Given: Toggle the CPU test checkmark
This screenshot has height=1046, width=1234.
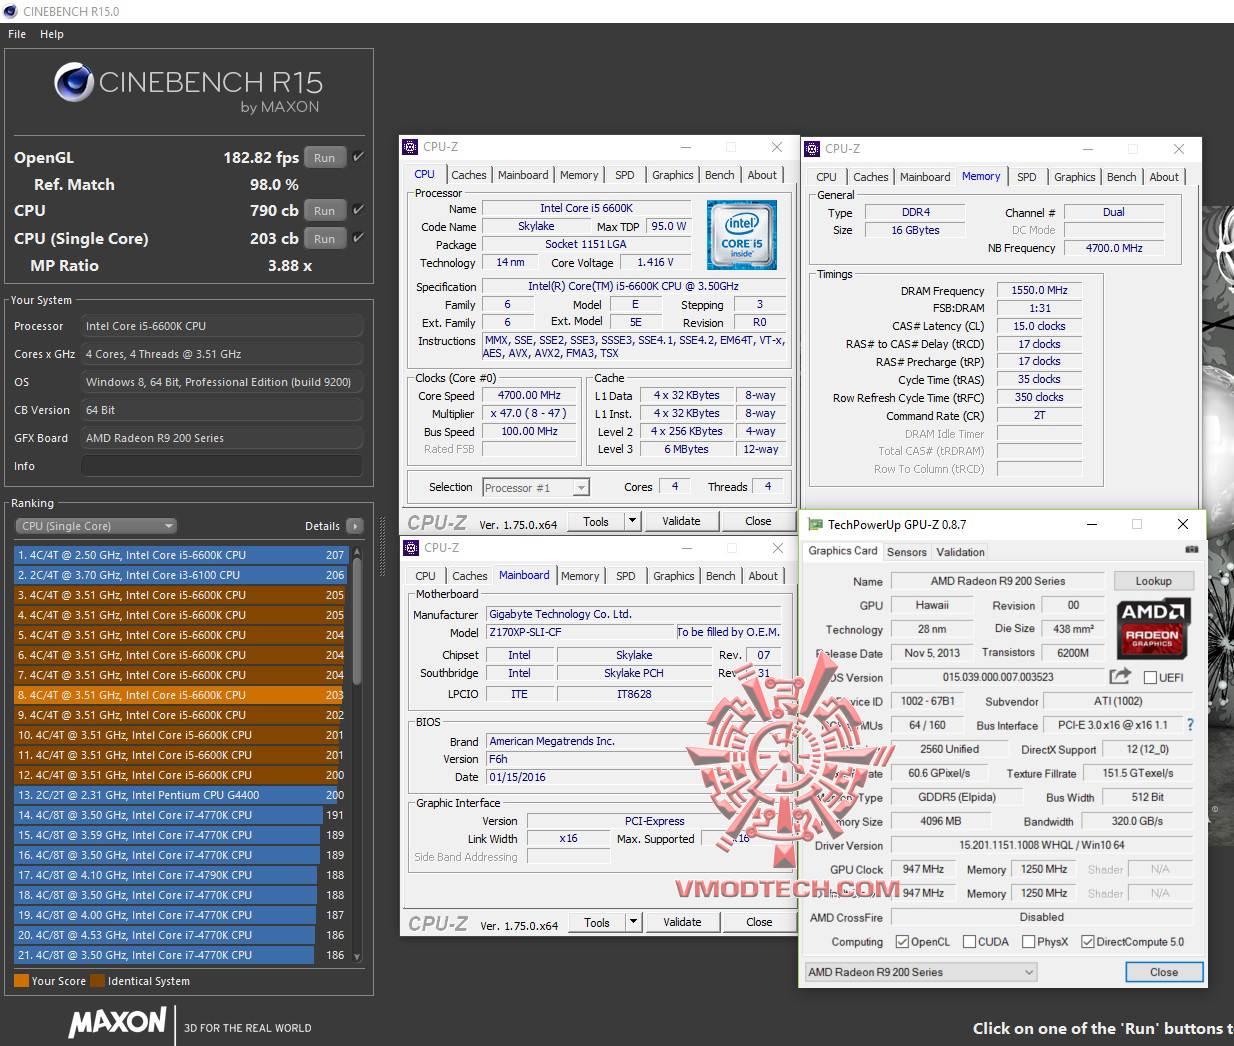Looking at the screenshot, I should 358,210.
